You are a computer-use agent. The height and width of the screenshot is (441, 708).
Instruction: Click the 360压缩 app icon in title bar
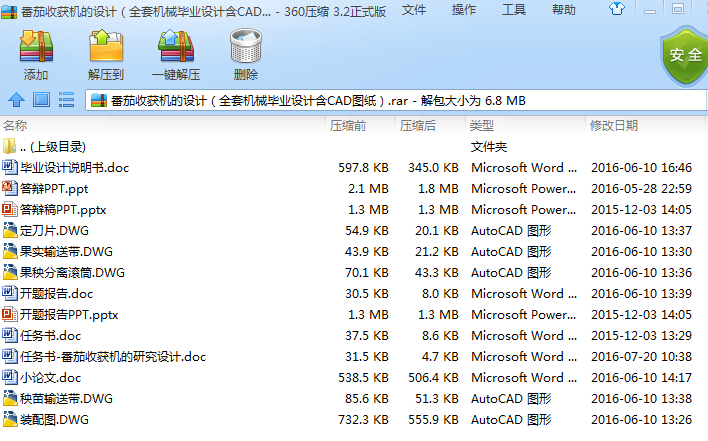[x=9, y=11]
